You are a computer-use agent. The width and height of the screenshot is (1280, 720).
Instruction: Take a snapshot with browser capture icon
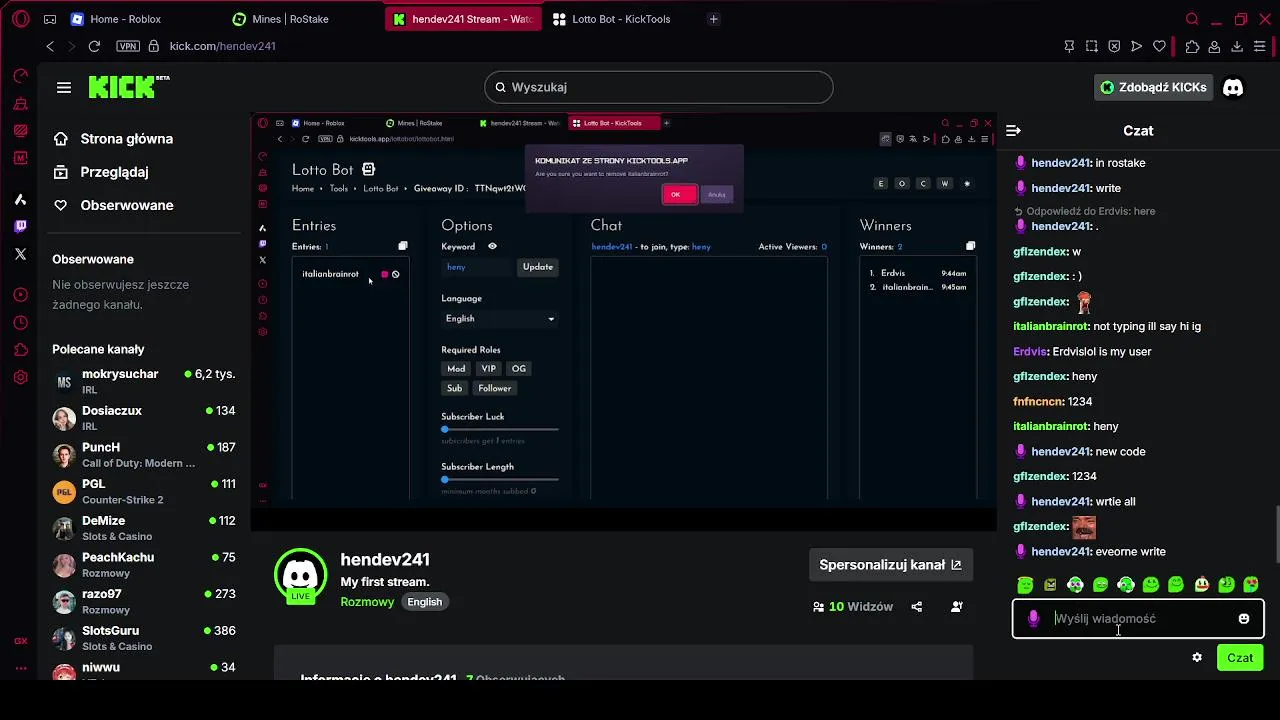1091,46
